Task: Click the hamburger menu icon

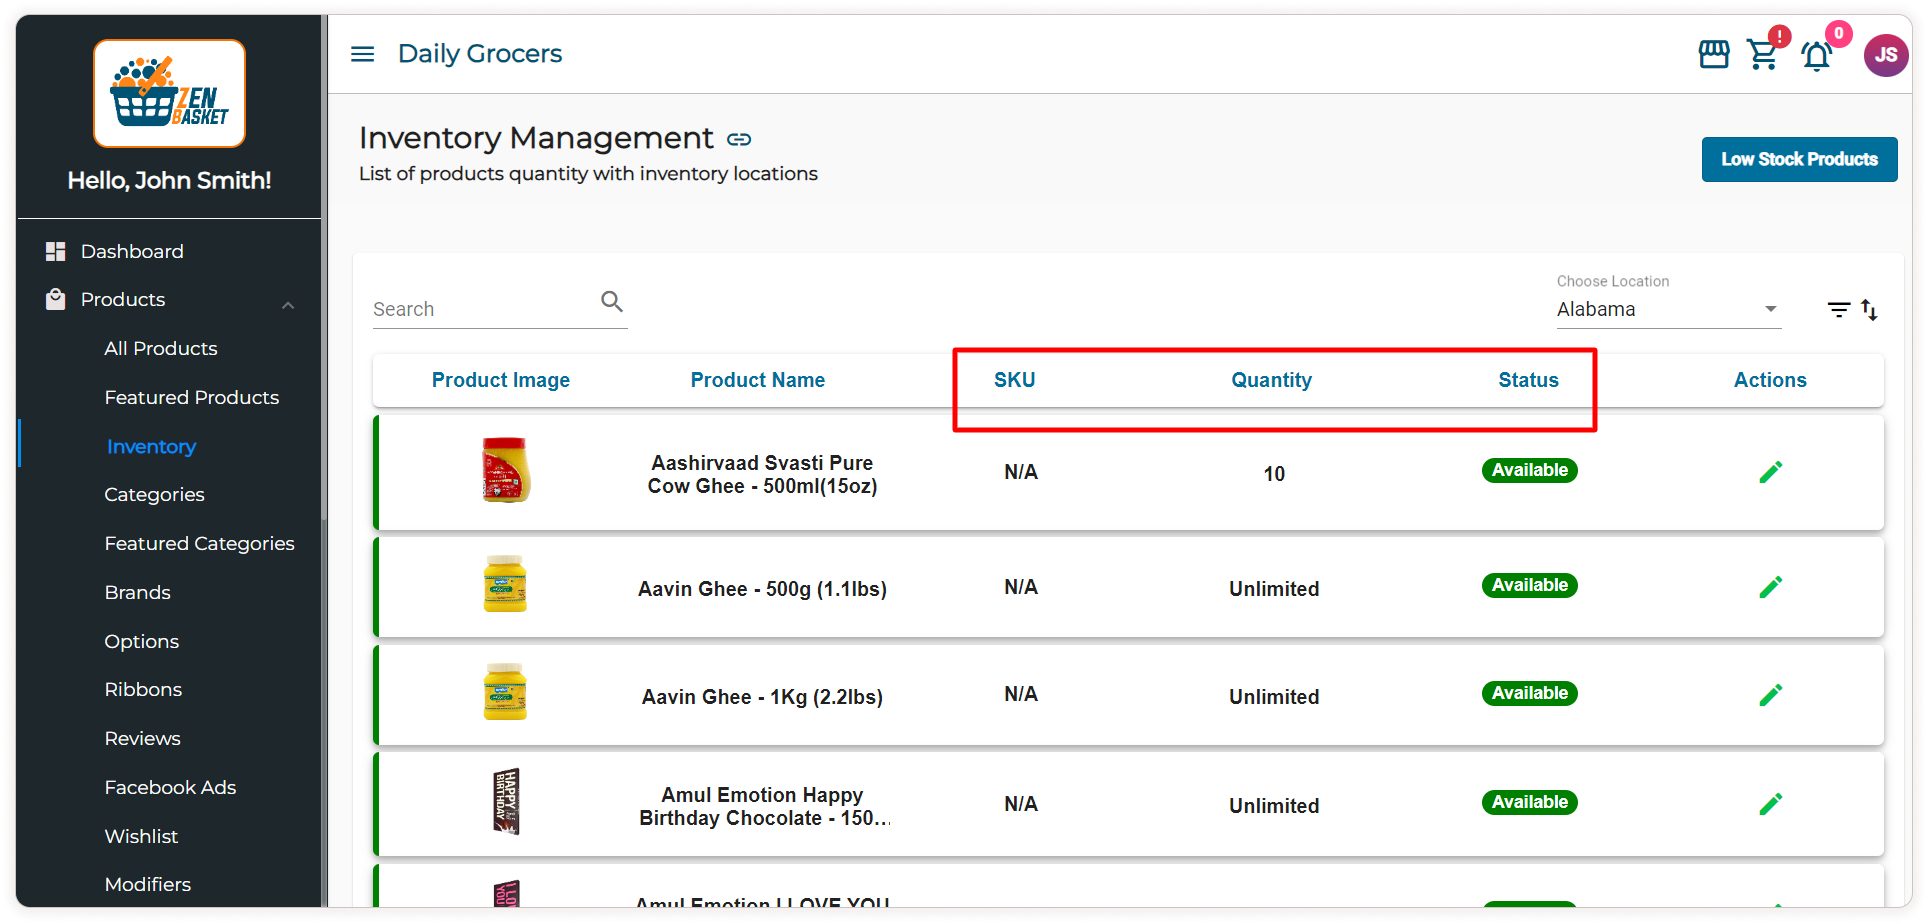Action: coord(362,54)
